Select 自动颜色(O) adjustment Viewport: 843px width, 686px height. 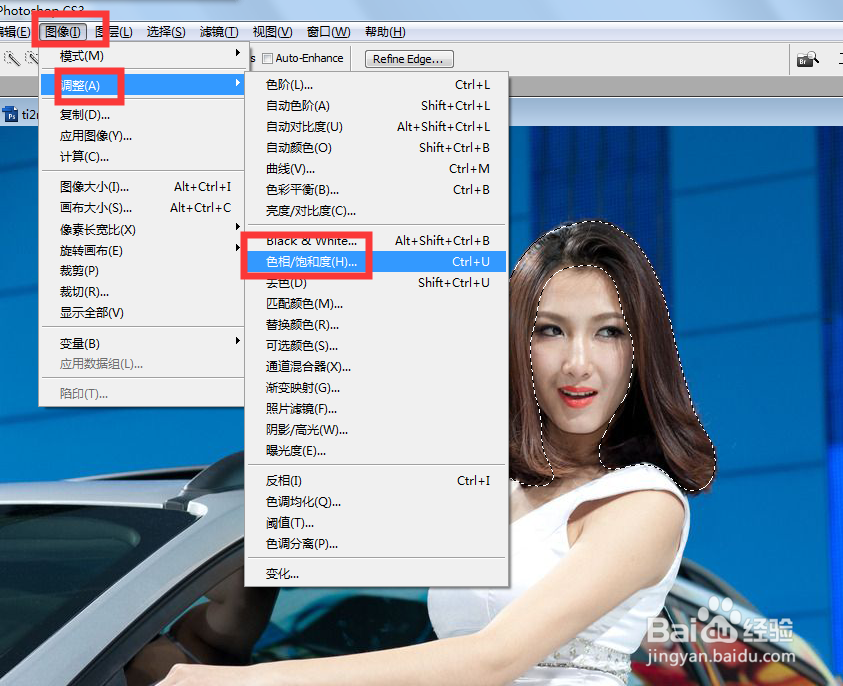[x=376, y=147]
